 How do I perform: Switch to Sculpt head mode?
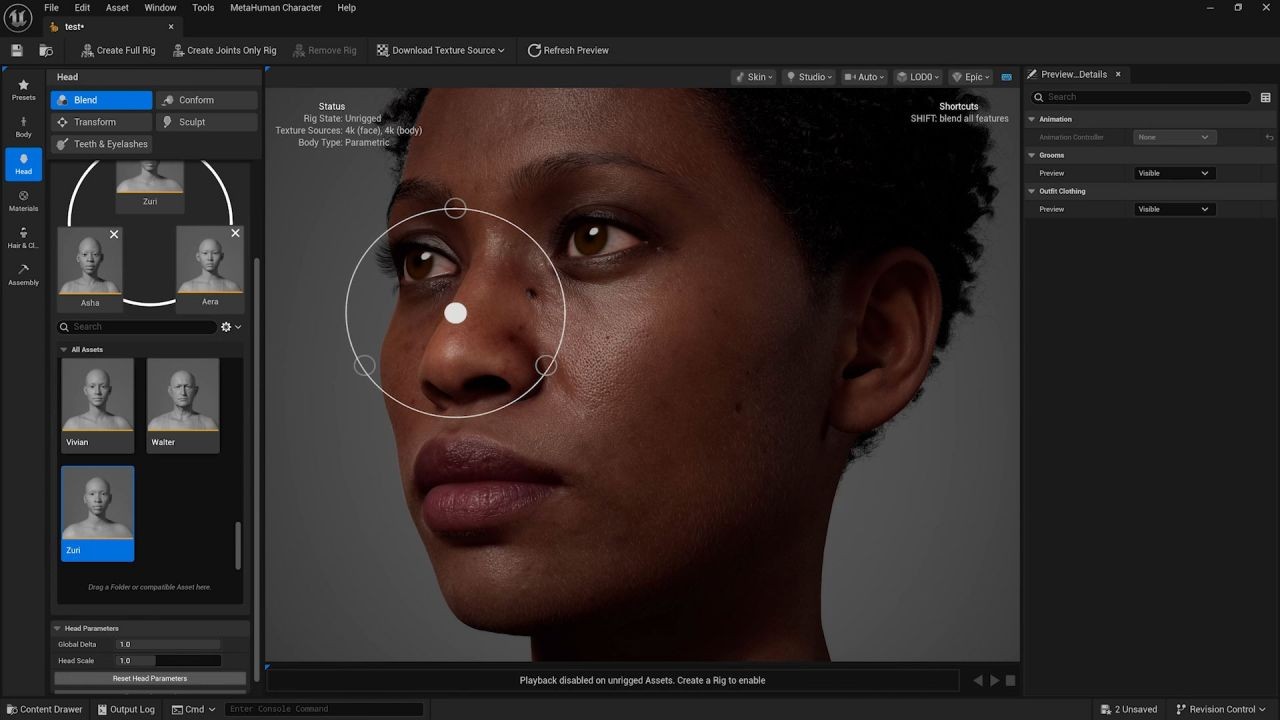point(206,122)
